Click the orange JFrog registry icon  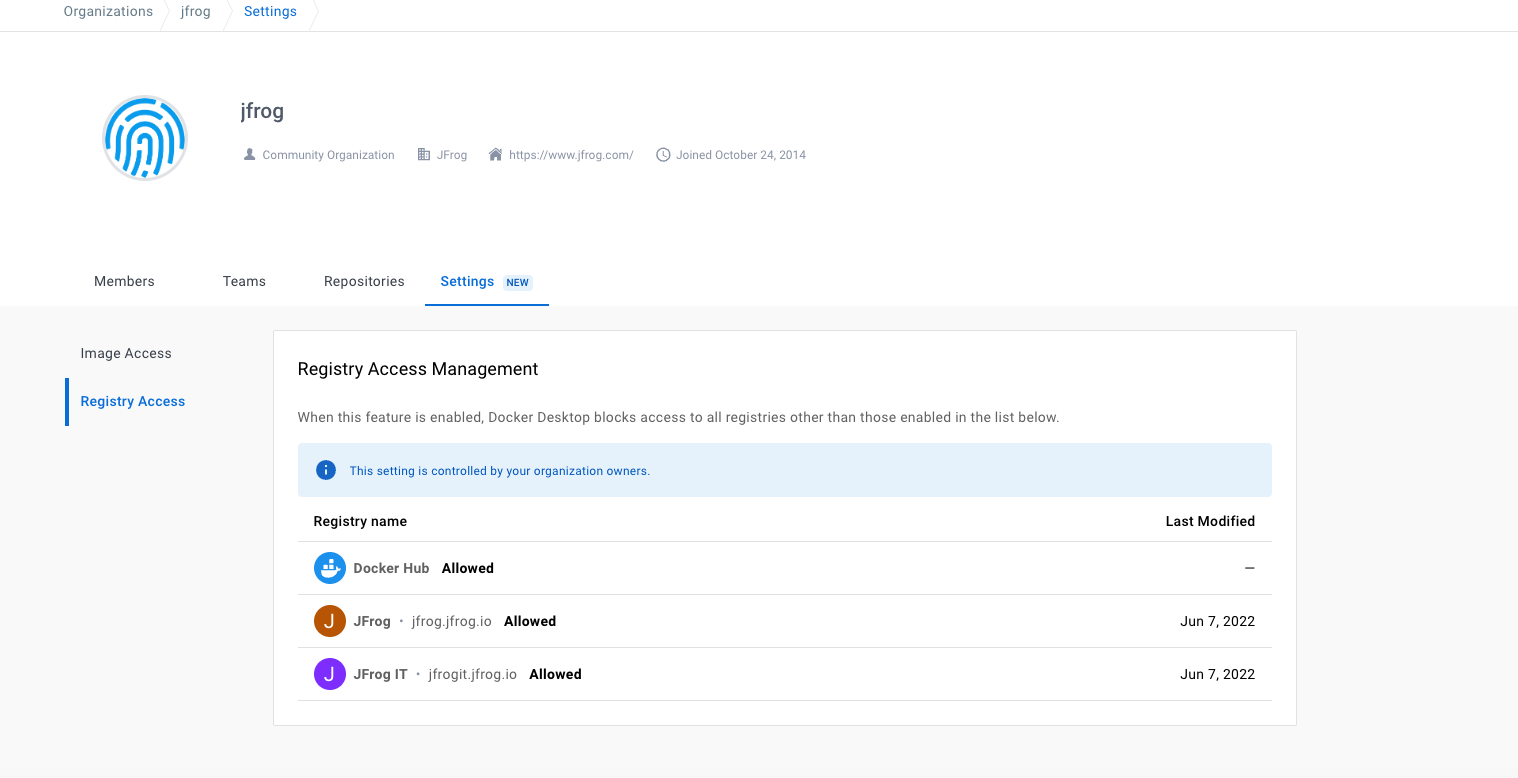[329, 620]
